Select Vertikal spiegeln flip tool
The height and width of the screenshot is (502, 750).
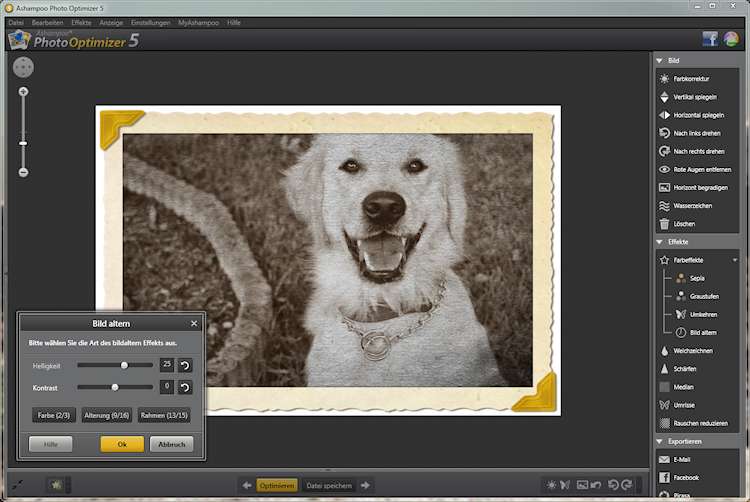click(x=664, y=97)
